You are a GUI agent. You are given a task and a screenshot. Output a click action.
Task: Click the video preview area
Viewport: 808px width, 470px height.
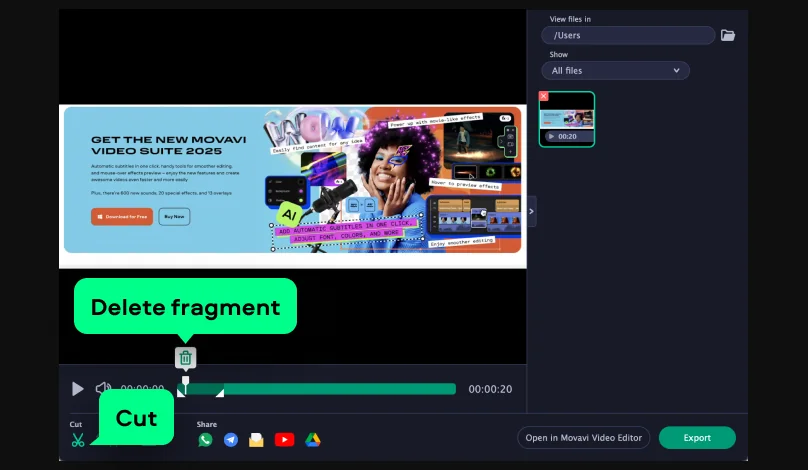[x=293, y=186]
